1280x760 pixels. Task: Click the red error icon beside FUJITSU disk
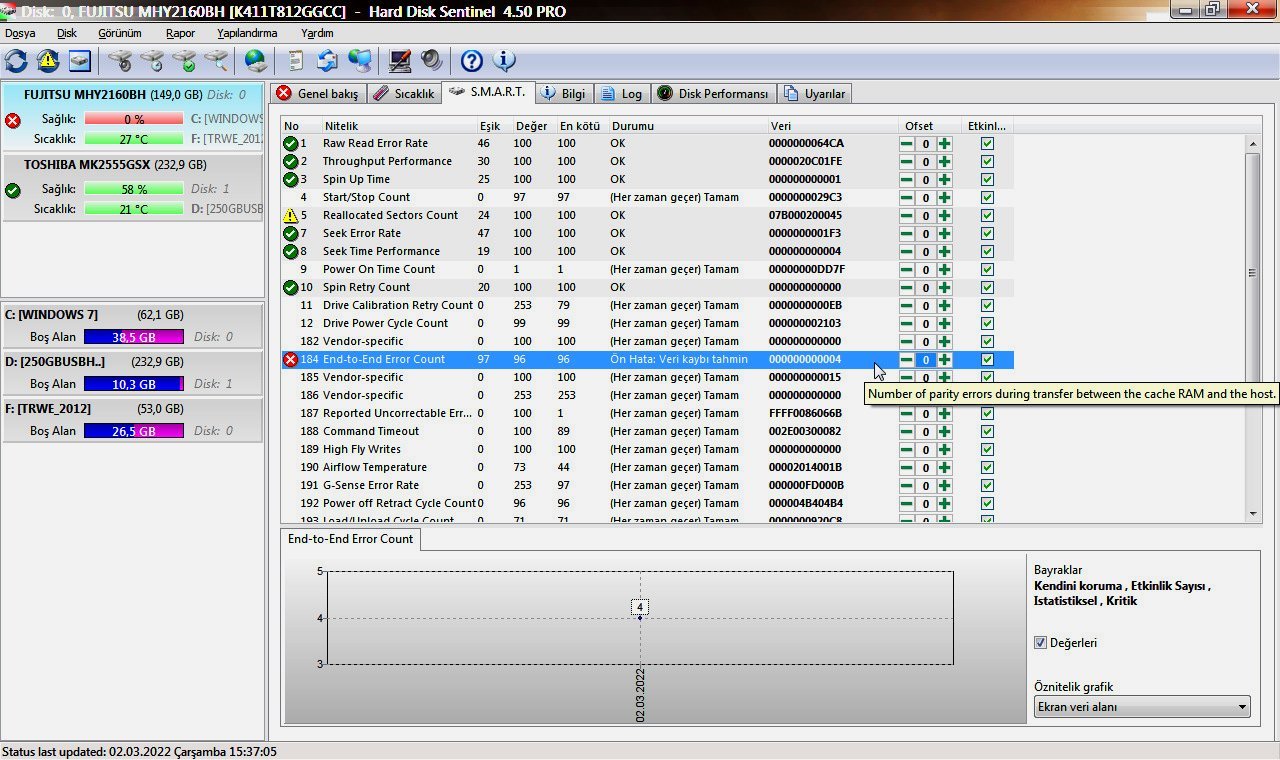point(13,120)
